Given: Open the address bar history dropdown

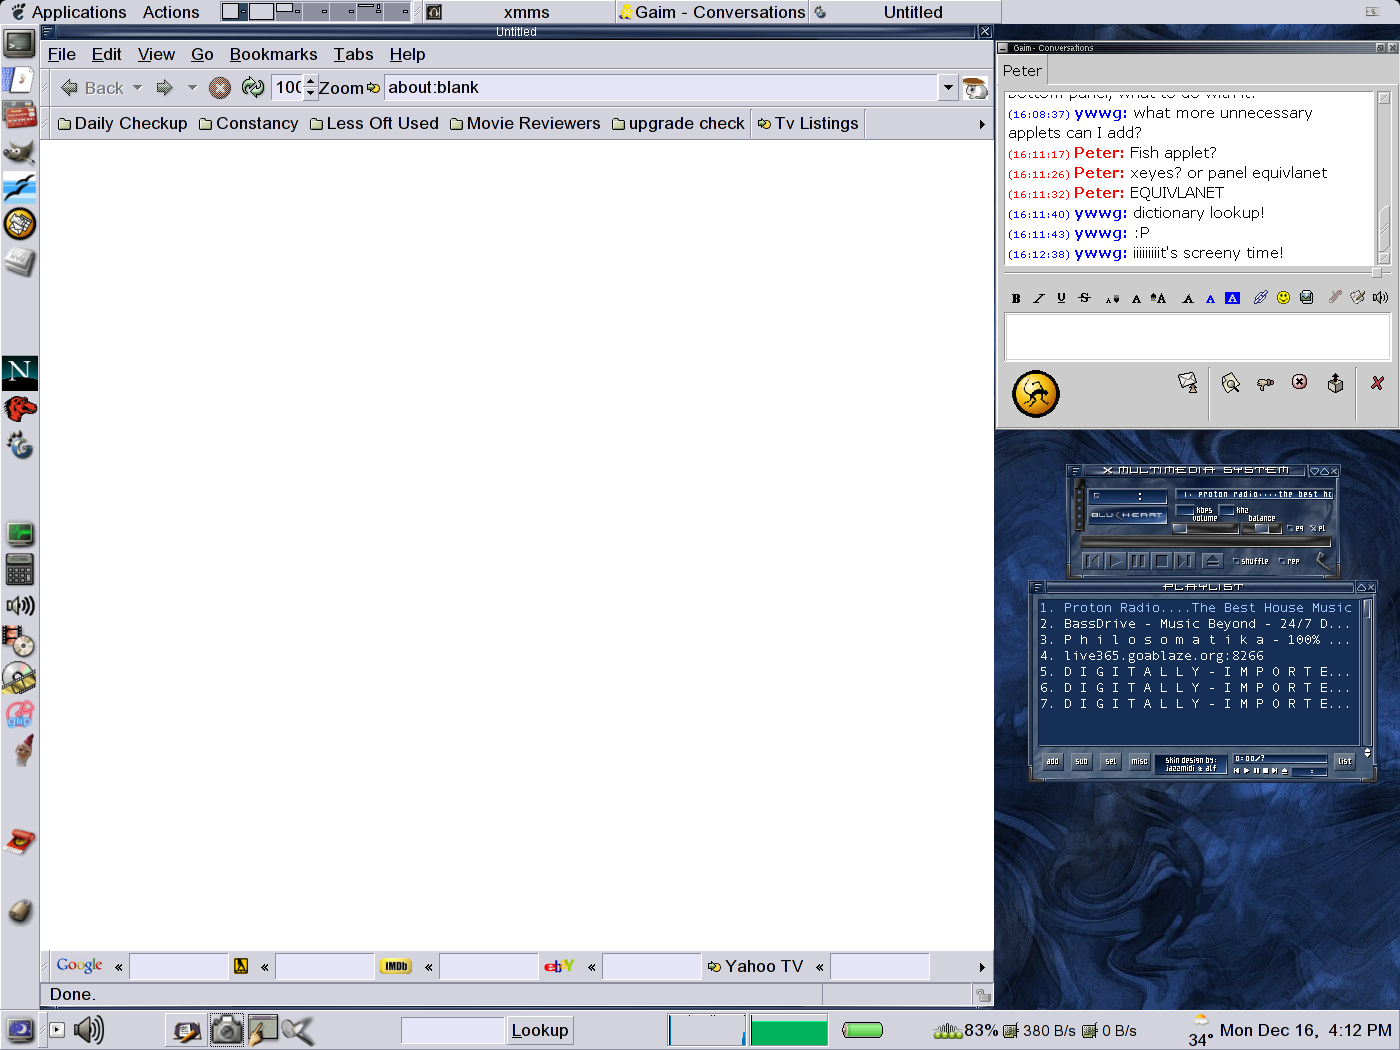Looking at the screenshot, I should [948, 88].
